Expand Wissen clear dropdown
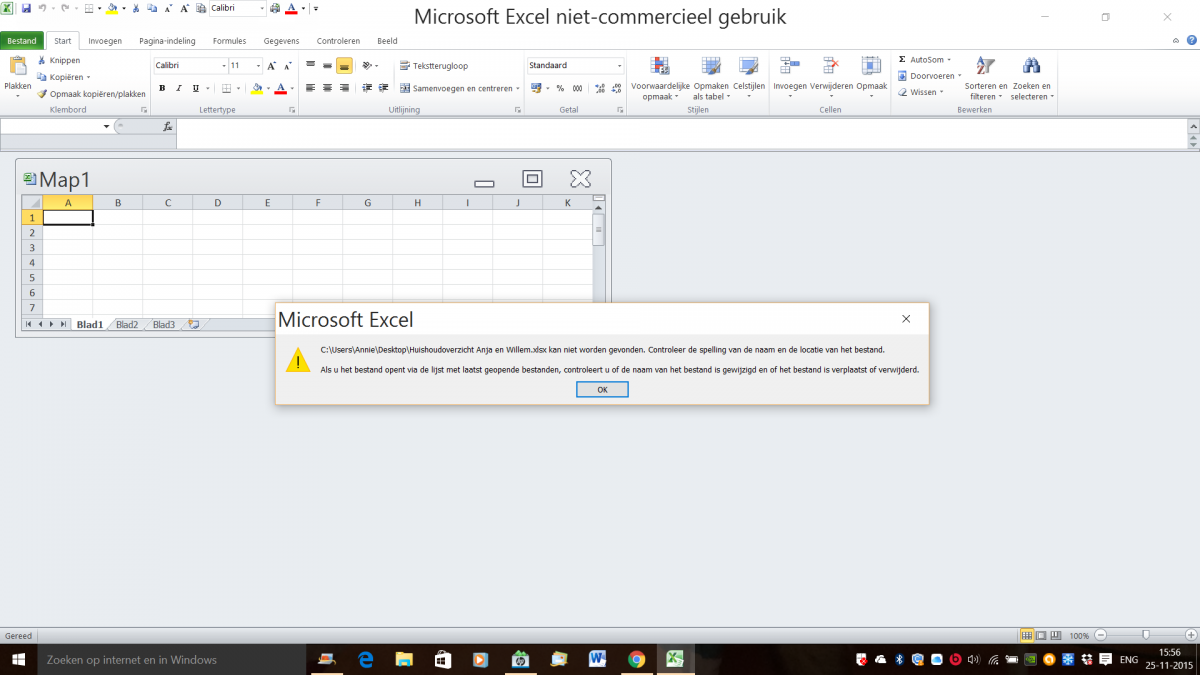This screenshot has width=1200, height=675. [x=941, y=92]
